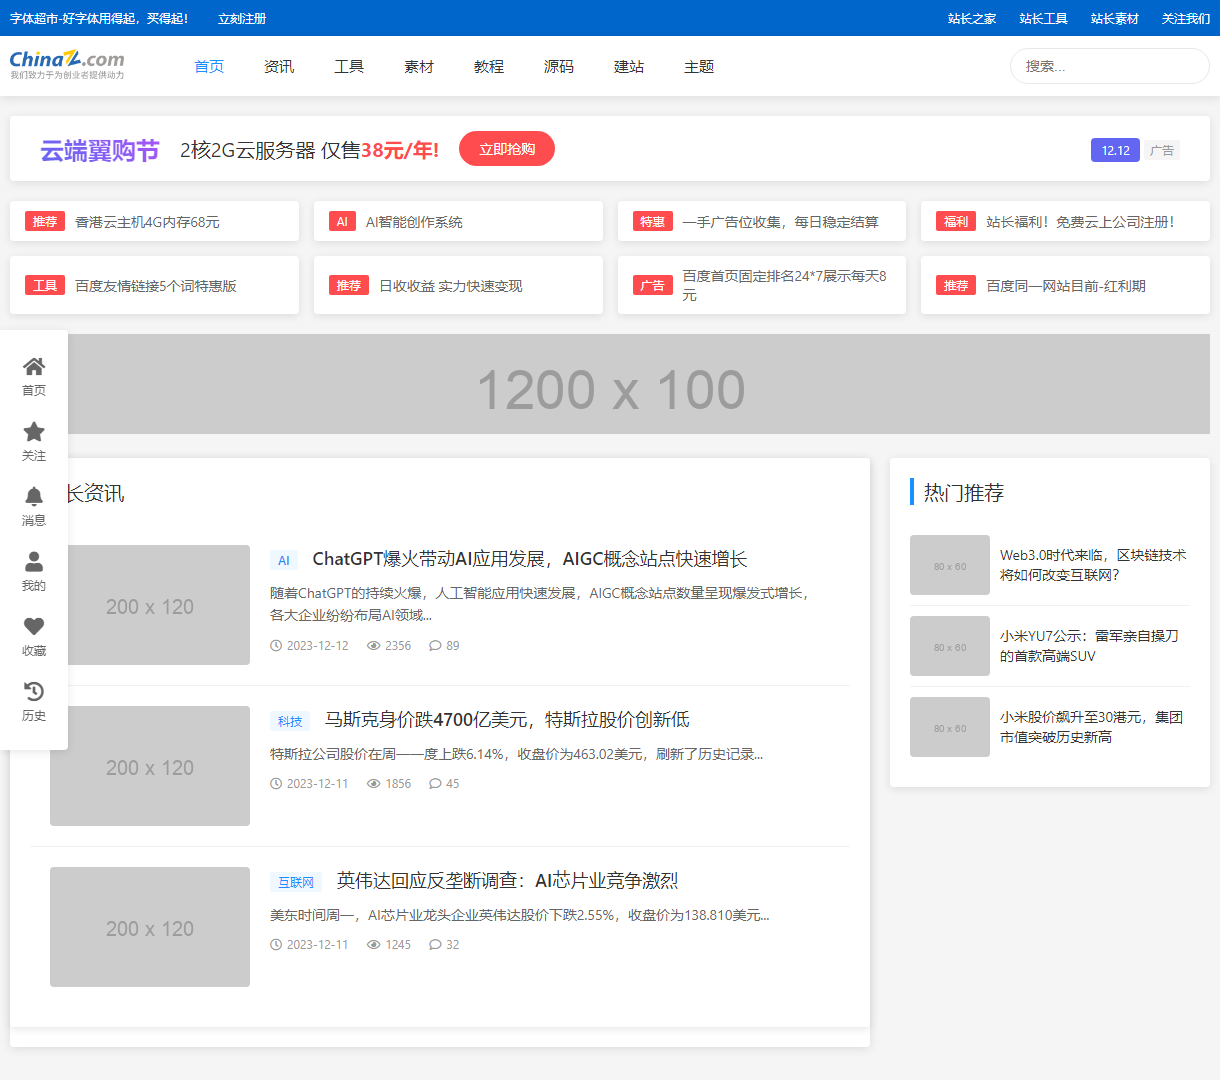Open 我的 profile via the person icon
1220x1080 pixels.
pyautogui.click(x=34, y=561)
